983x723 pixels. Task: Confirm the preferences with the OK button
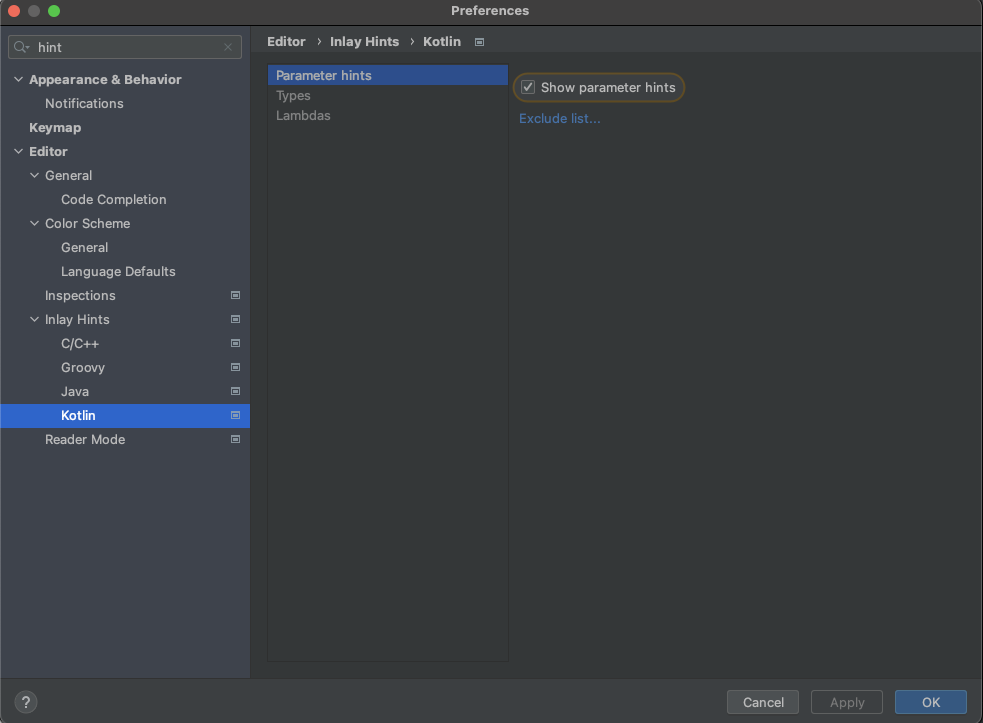tap(931, 702)
